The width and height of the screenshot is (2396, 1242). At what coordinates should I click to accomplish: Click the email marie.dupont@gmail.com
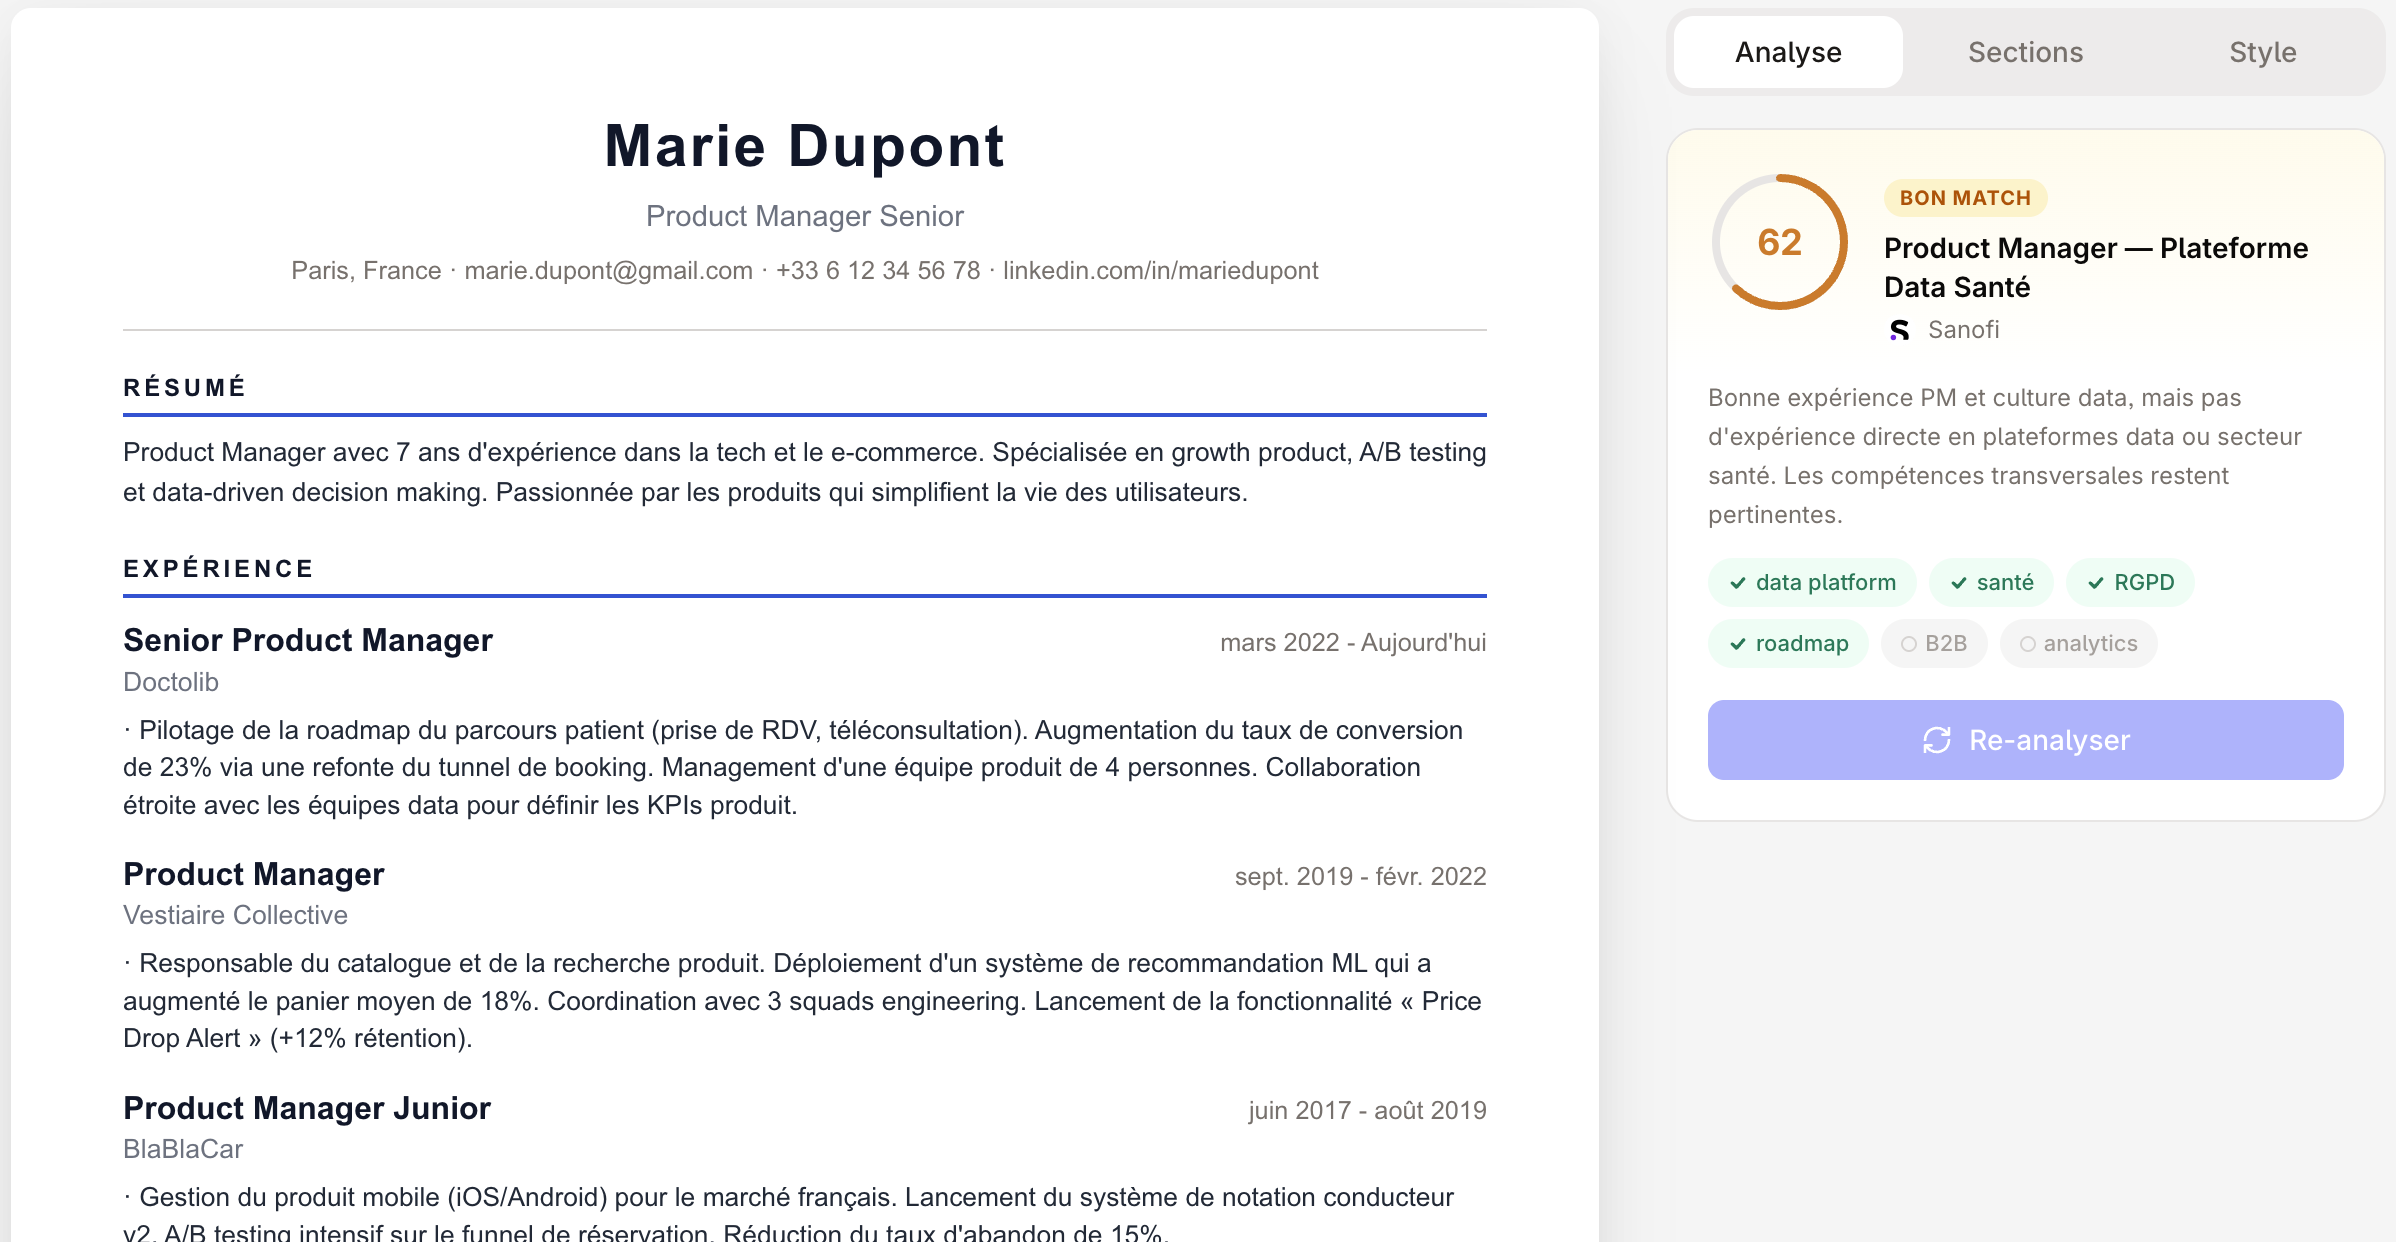(x=608, y=271)
